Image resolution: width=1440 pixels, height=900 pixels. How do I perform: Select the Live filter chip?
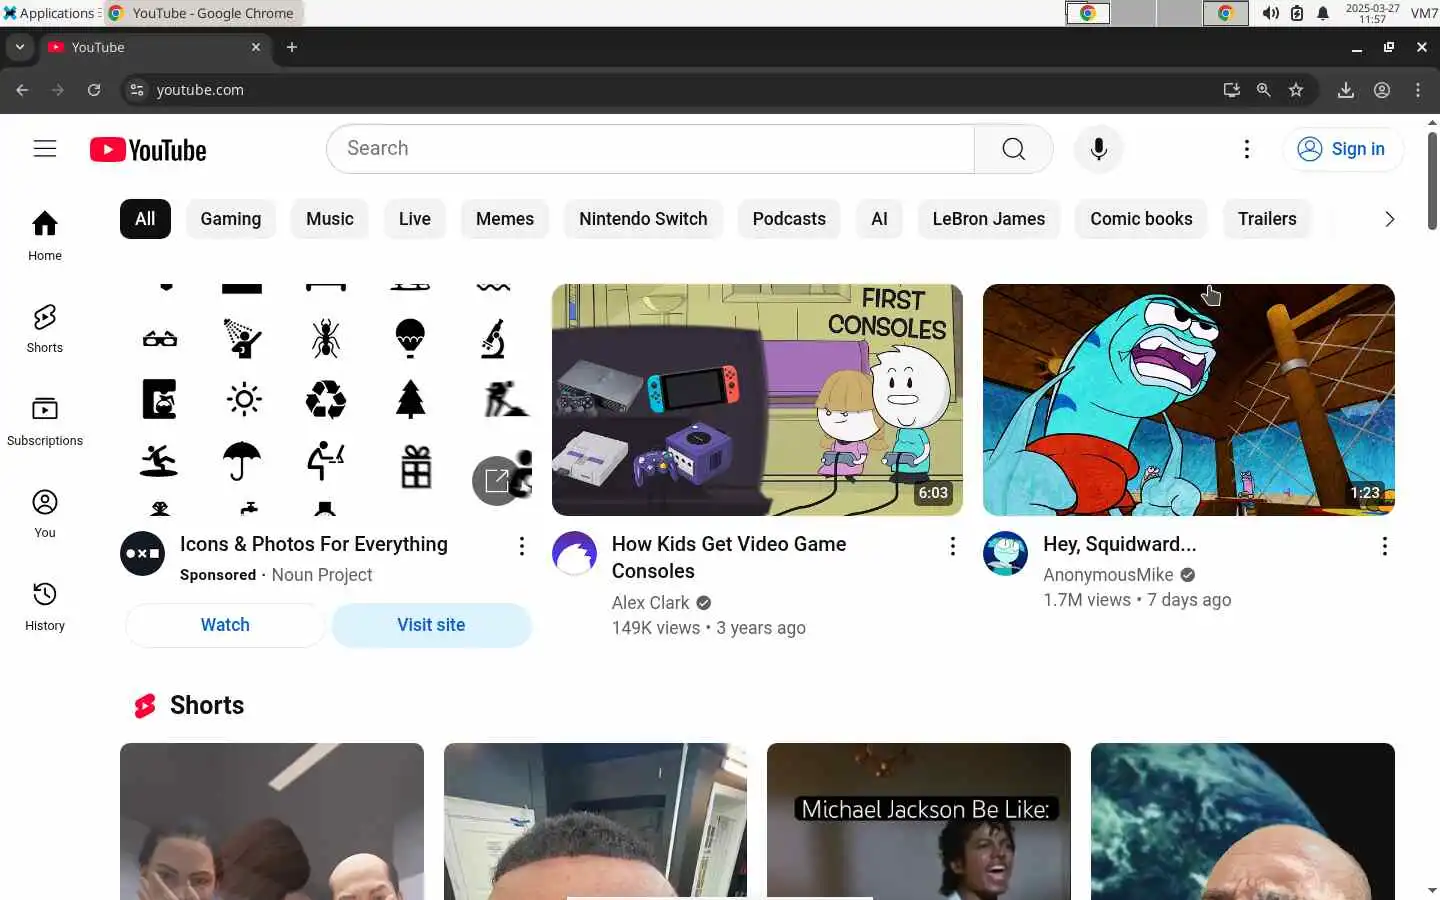click(414, 219)
